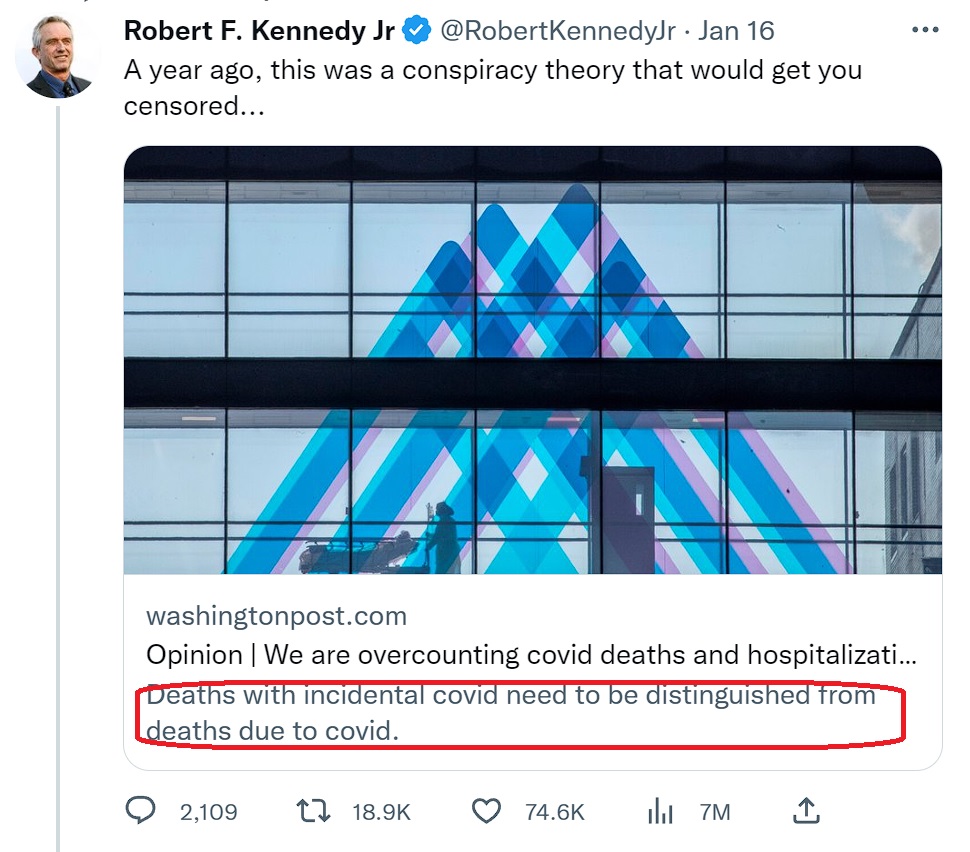Open the @RobertKennedyJr handle link

558,31
